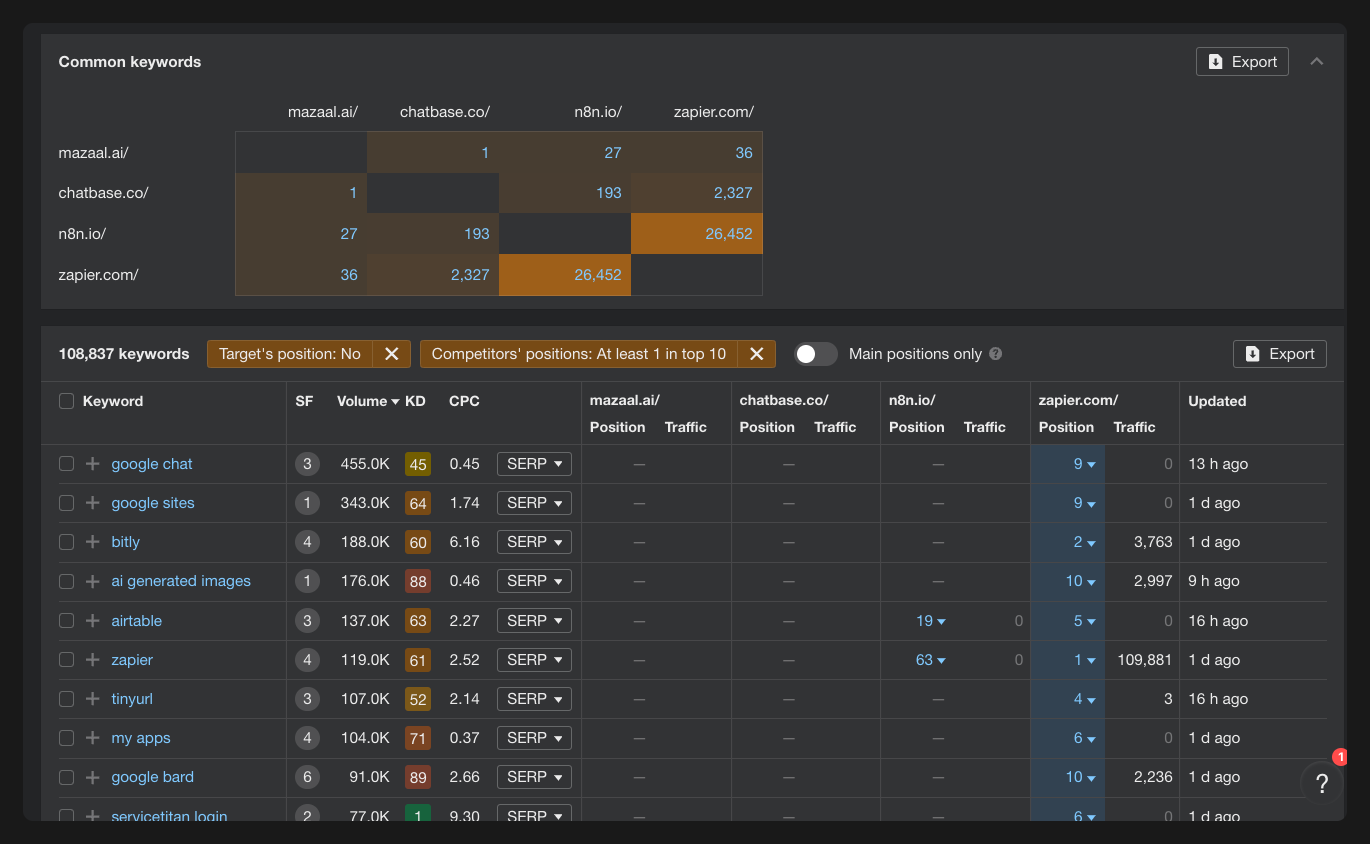Expand zapier.com position 9 for google chat
This screenshot has width=1370, height=844.
tap(1084, 464)
